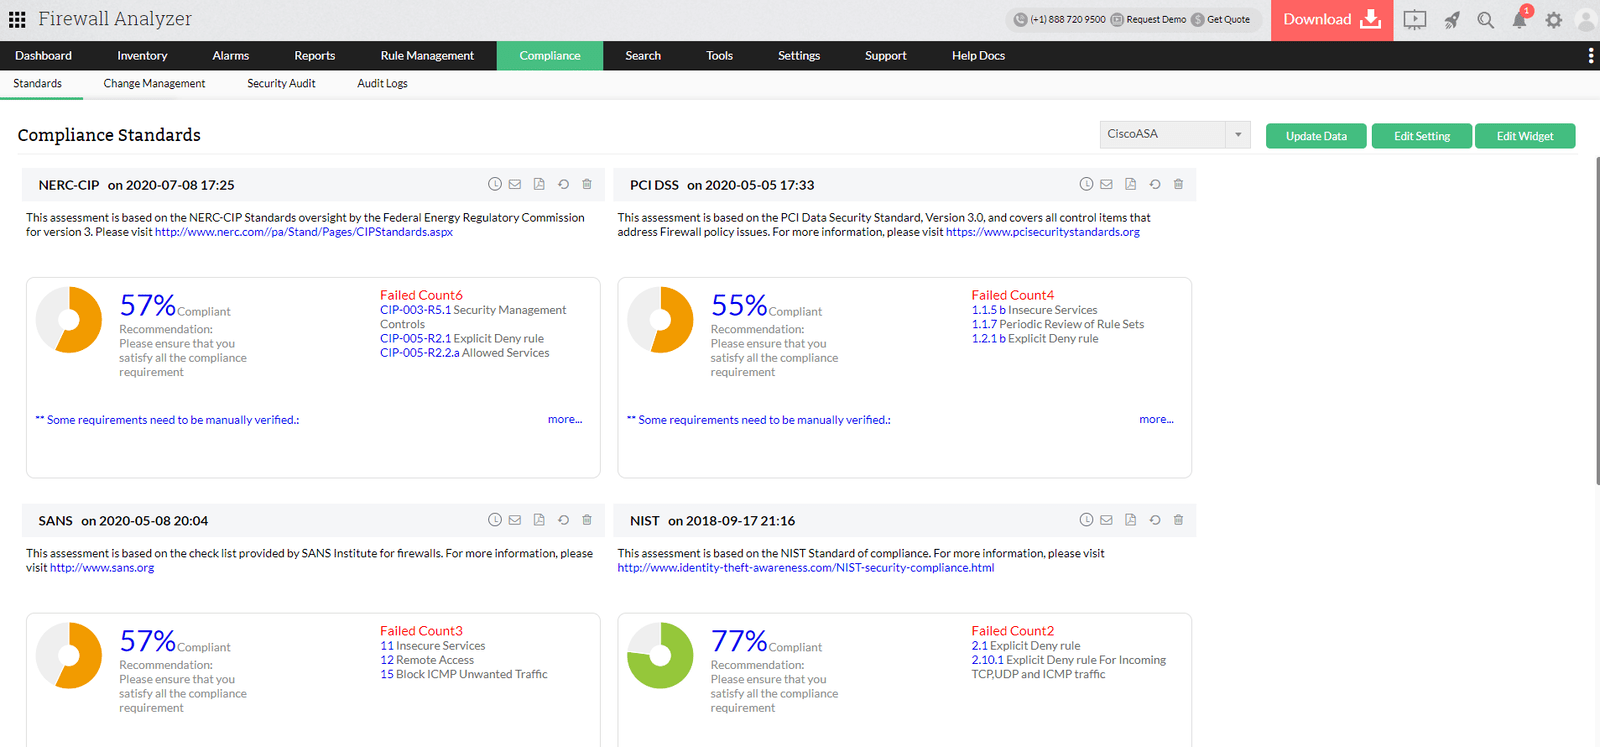This screenshot has height=747, width=1600.
Task: Open the www.sans.org link
Action: coord(102,568)
